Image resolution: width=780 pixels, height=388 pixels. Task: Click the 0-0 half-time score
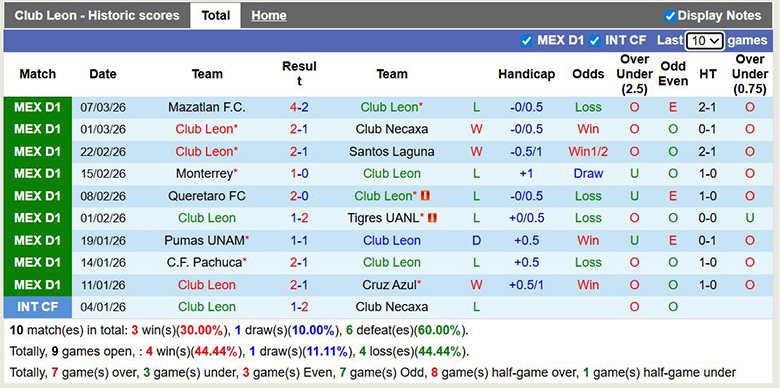coord(707,218)
